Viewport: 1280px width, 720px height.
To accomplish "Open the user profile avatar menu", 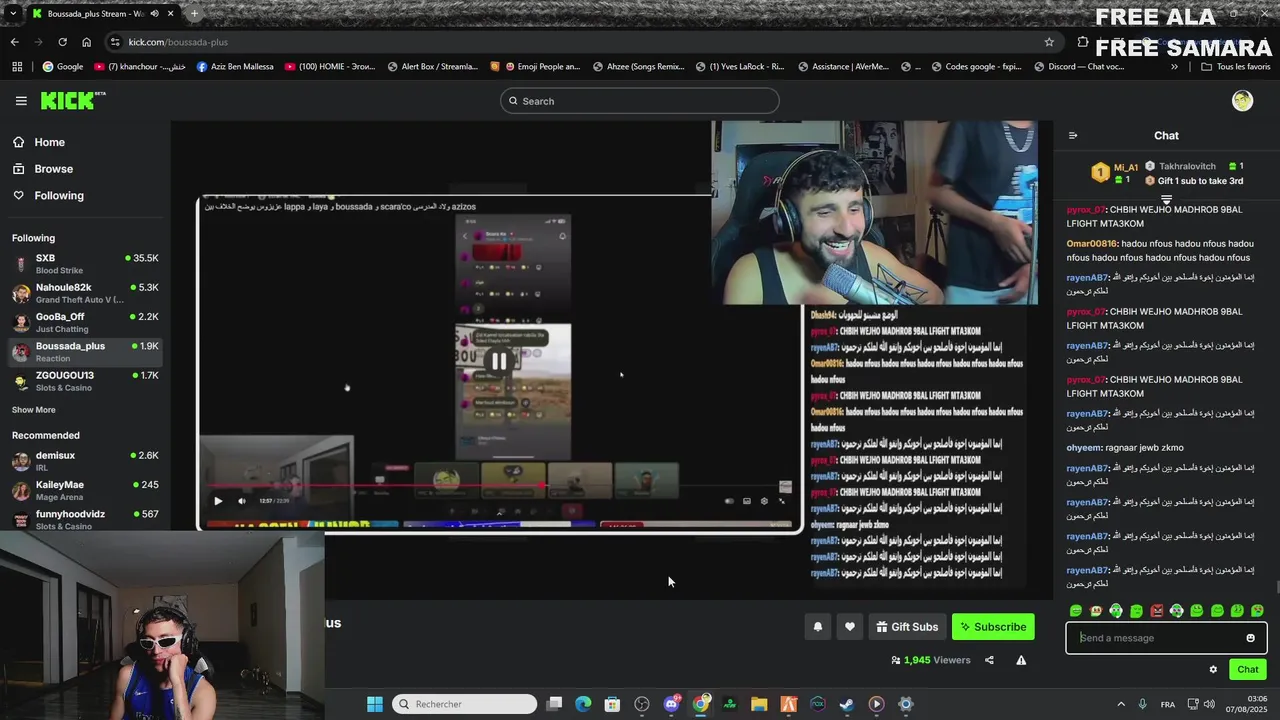I will tap(1242, 101).
